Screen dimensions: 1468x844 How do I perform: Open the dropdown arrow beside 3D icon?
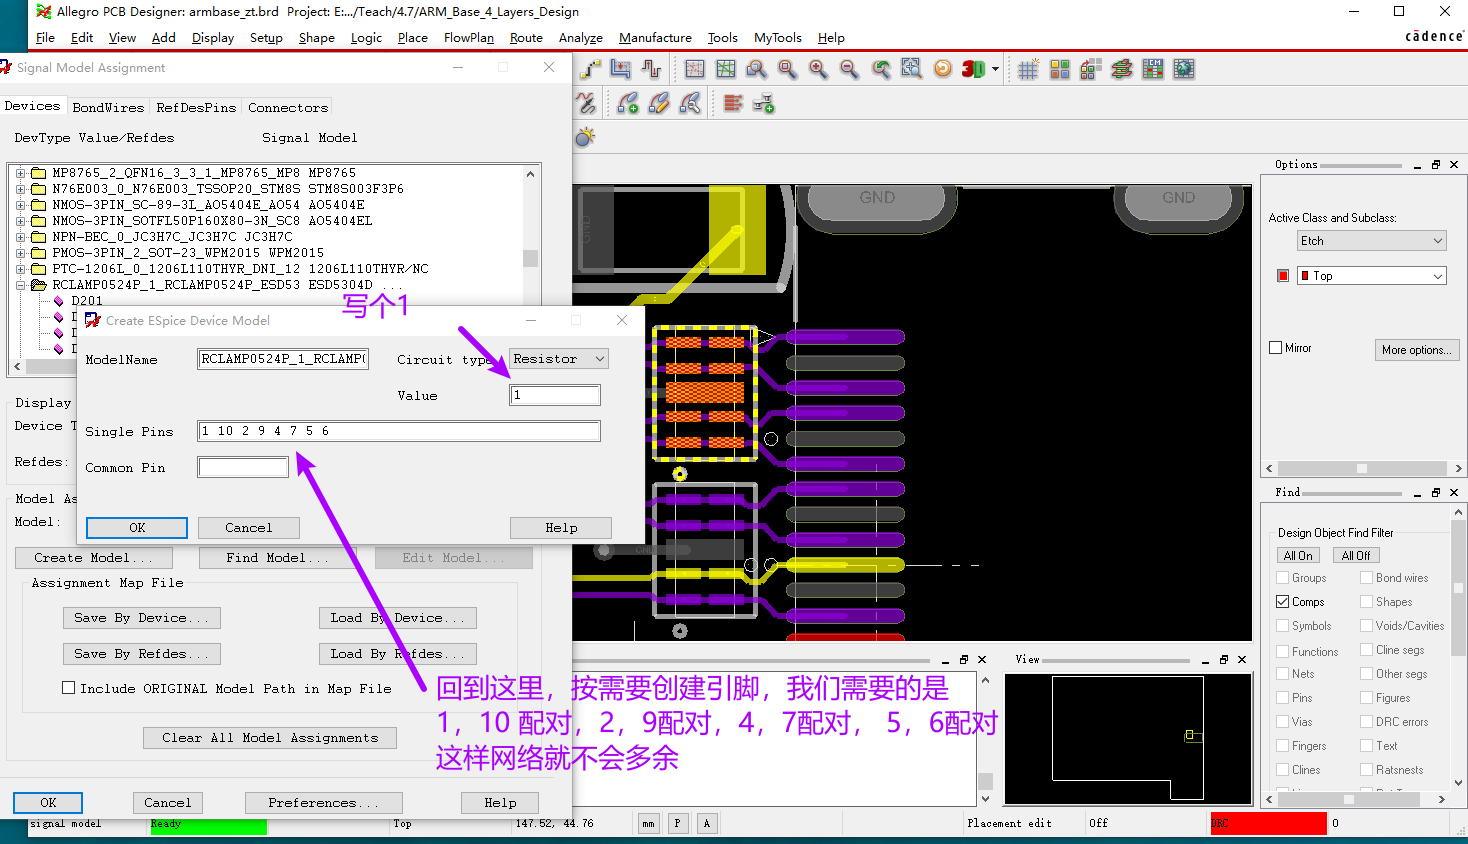995,69
